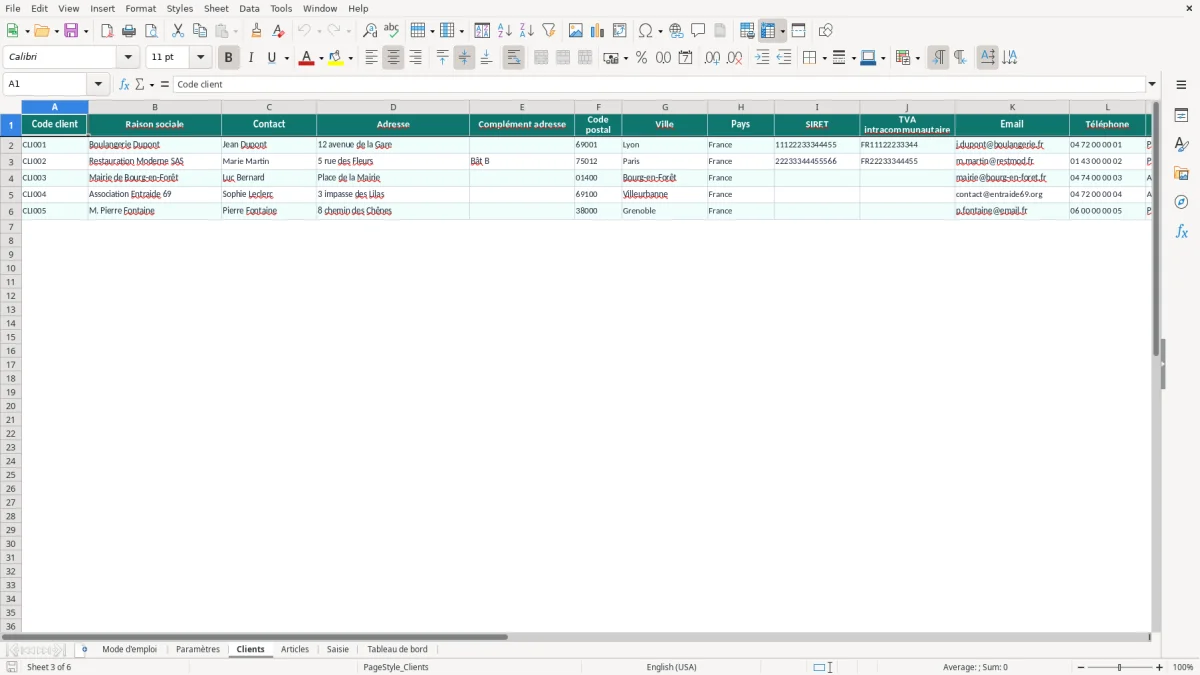Open background color dropdown arrow
The height and width of the screenshot is (675, 1200).
click(x=350, y=58)
